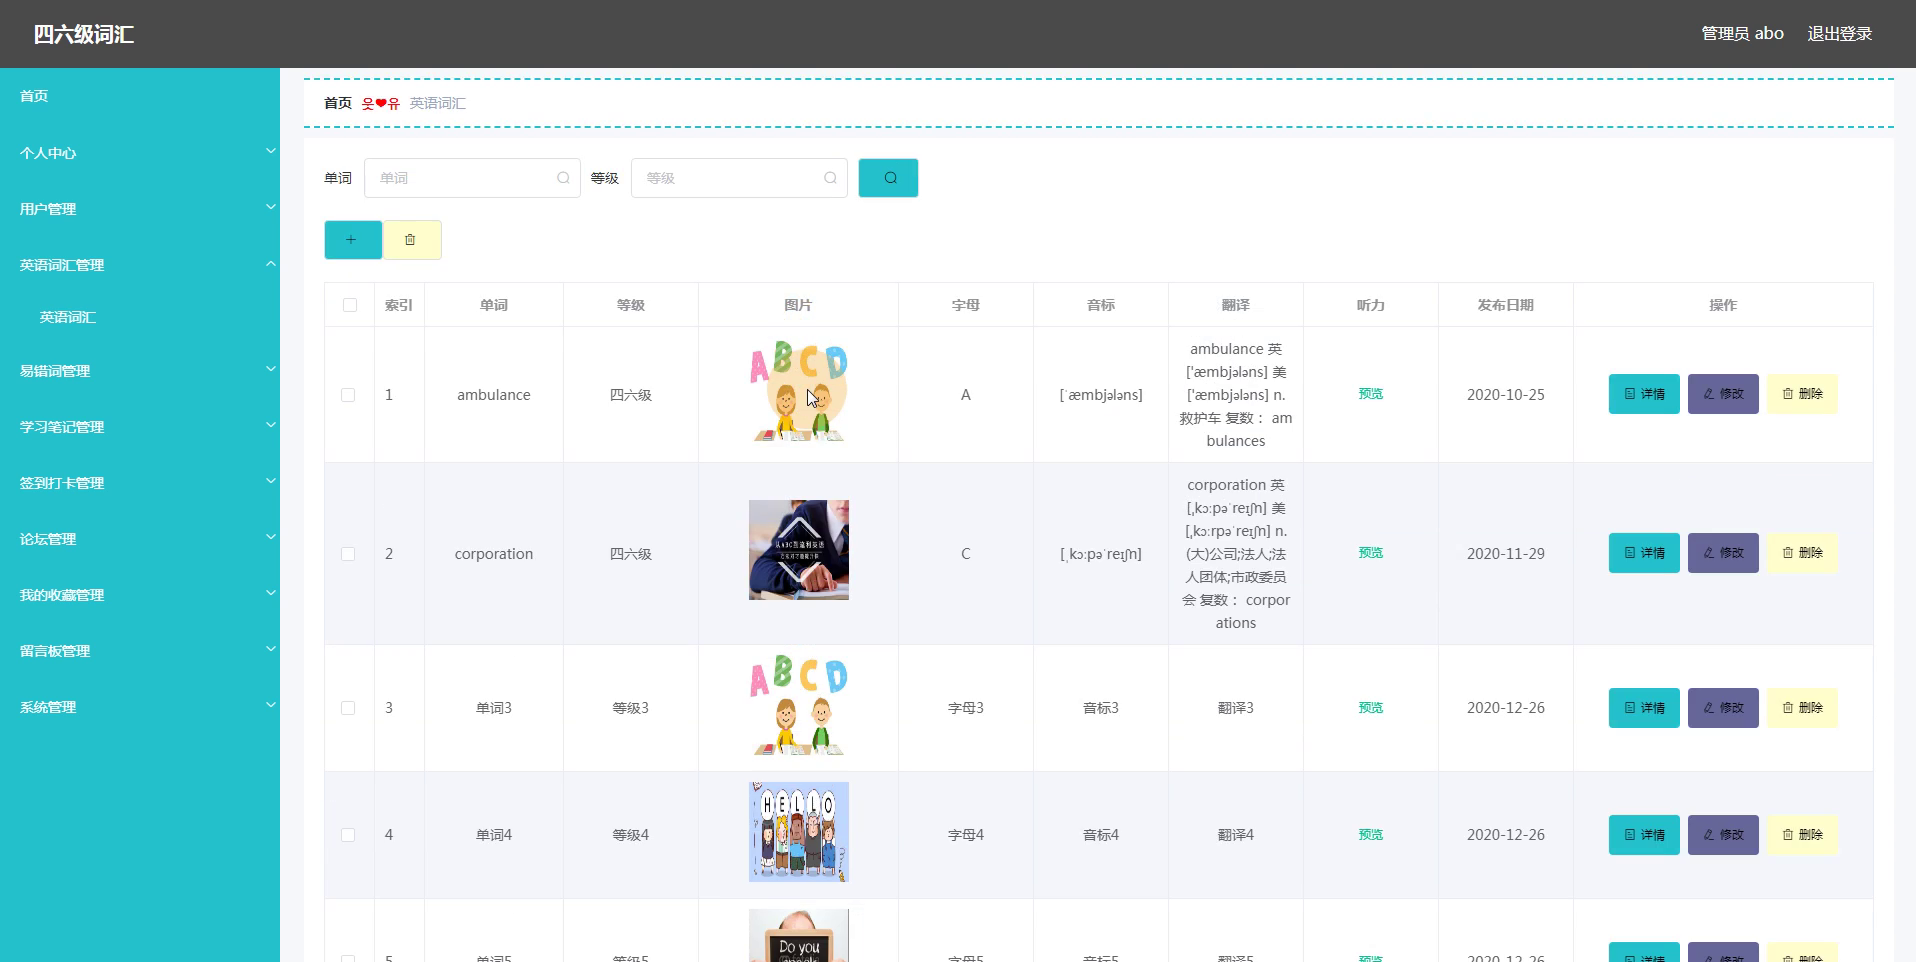Click the search magnifier button

(888, 178)
